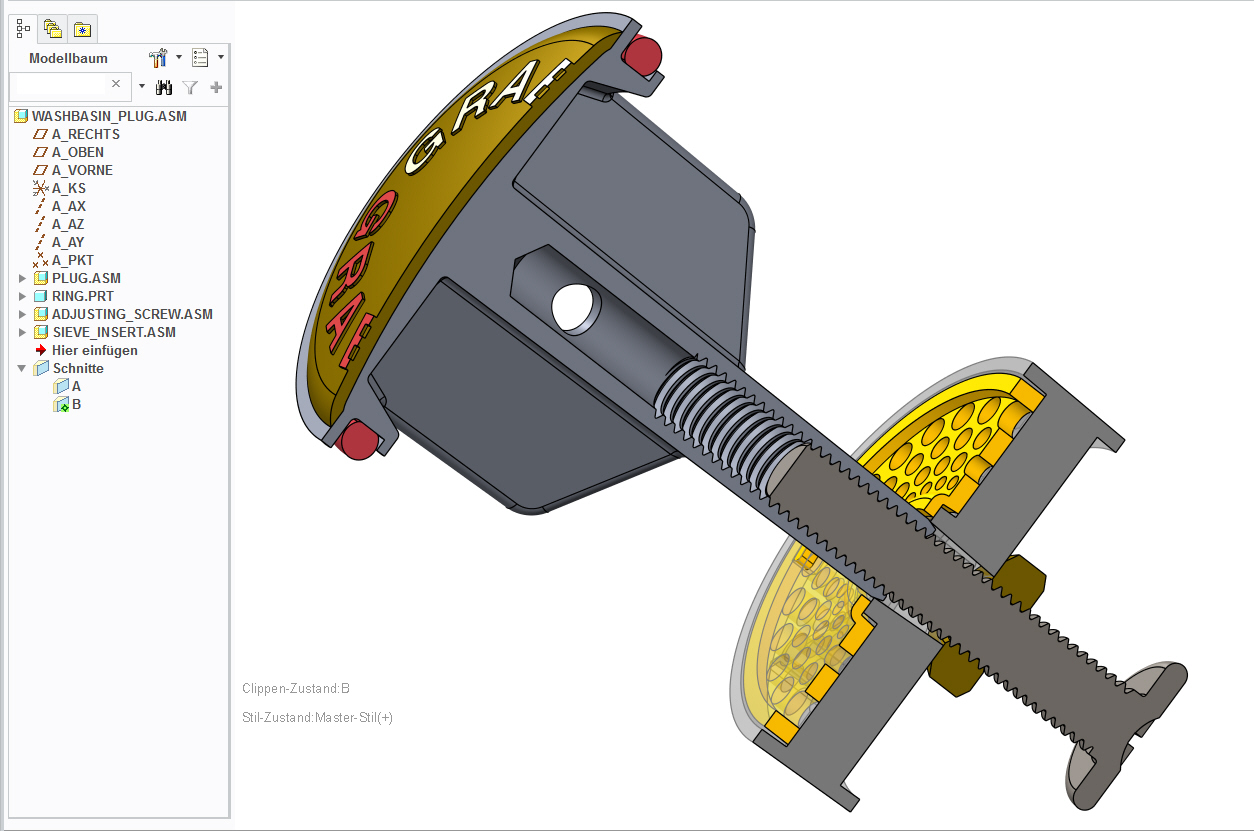Click the tree filter funnel icon
This screenshot has height=831, width=1254.
click(x=191, y=87)
